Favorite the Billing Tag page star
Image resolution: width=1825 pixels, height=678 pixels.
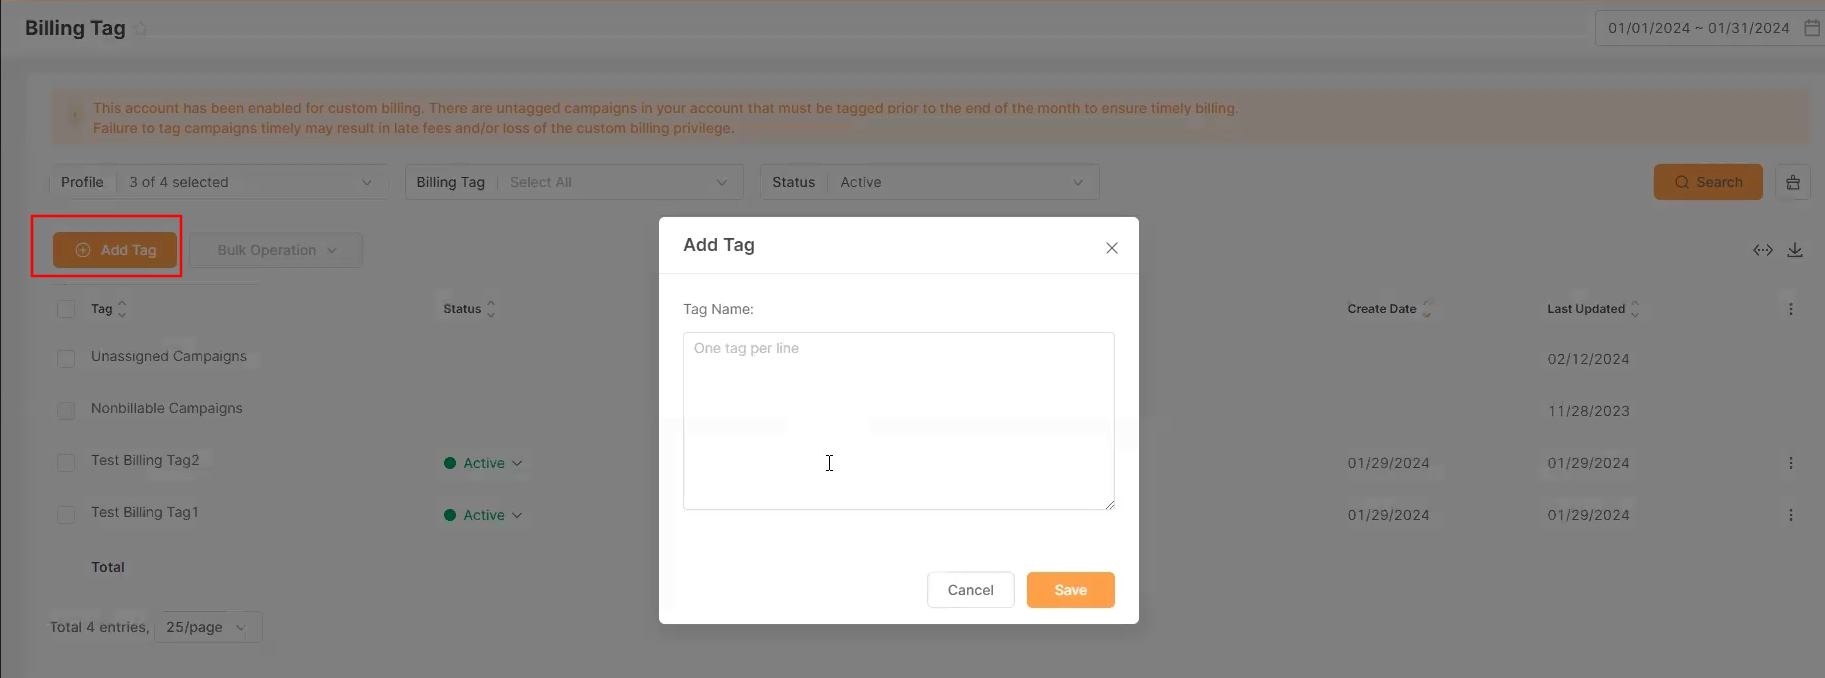[x=141, y=29]
